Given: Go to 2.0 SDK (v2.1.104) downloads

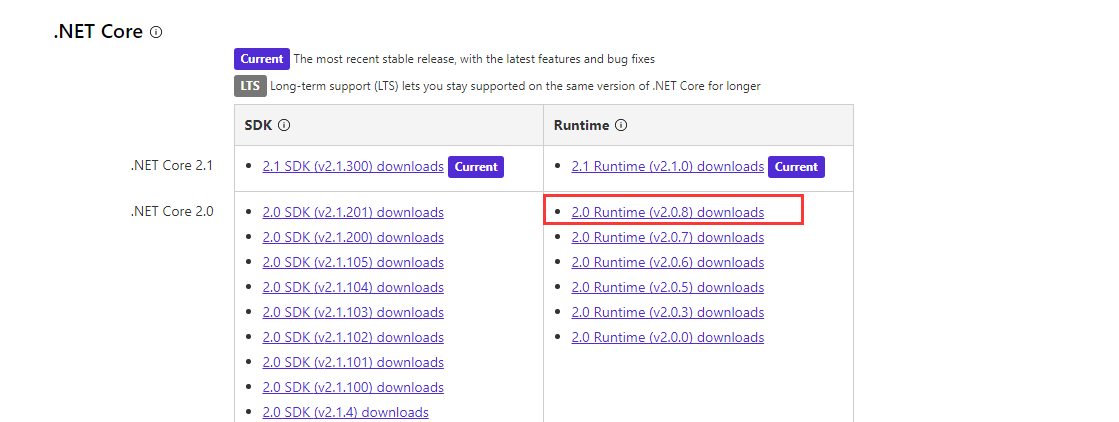Looking at the screenshot, I should [353, 287].
